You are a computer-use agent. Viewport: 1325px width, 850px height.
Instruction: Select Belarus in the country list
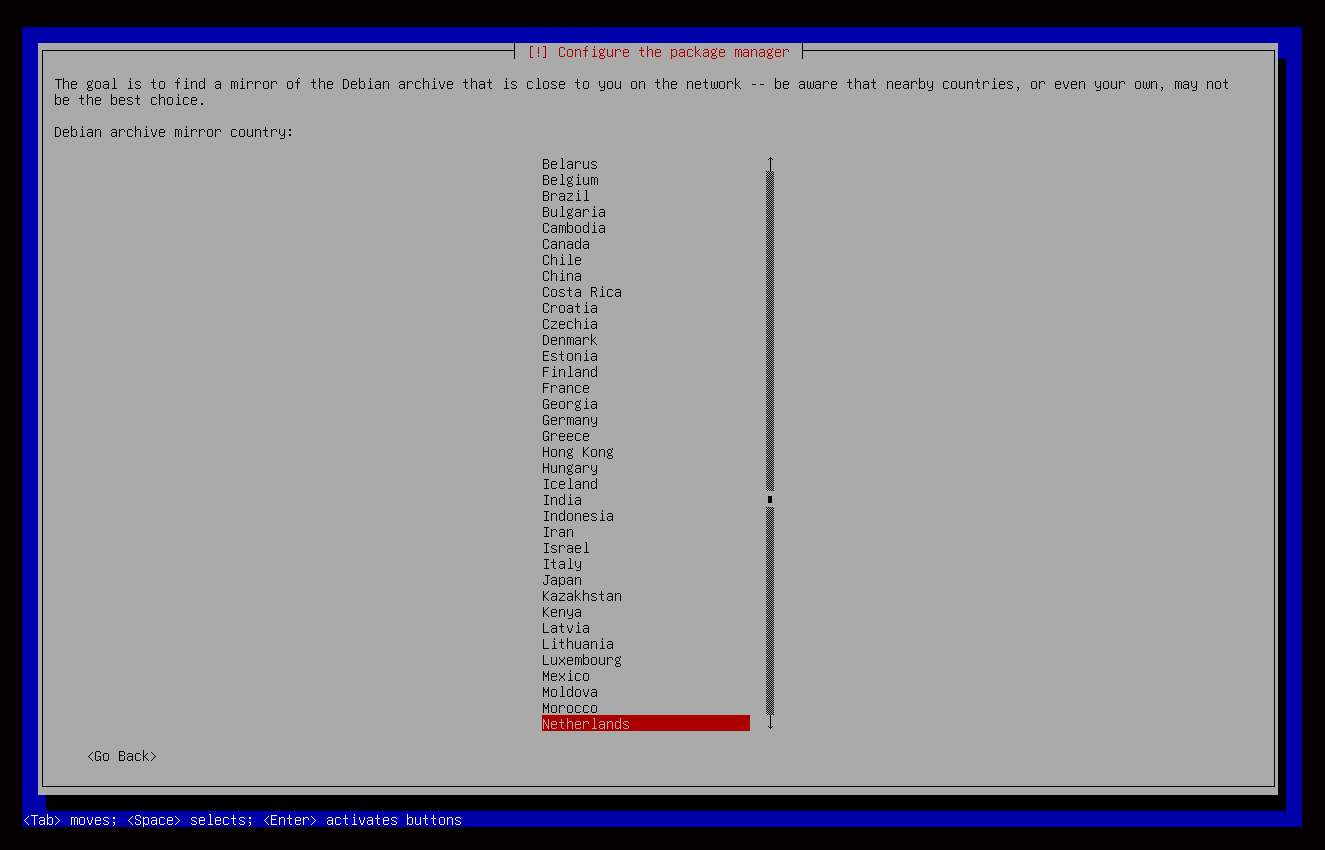point(570,164)
